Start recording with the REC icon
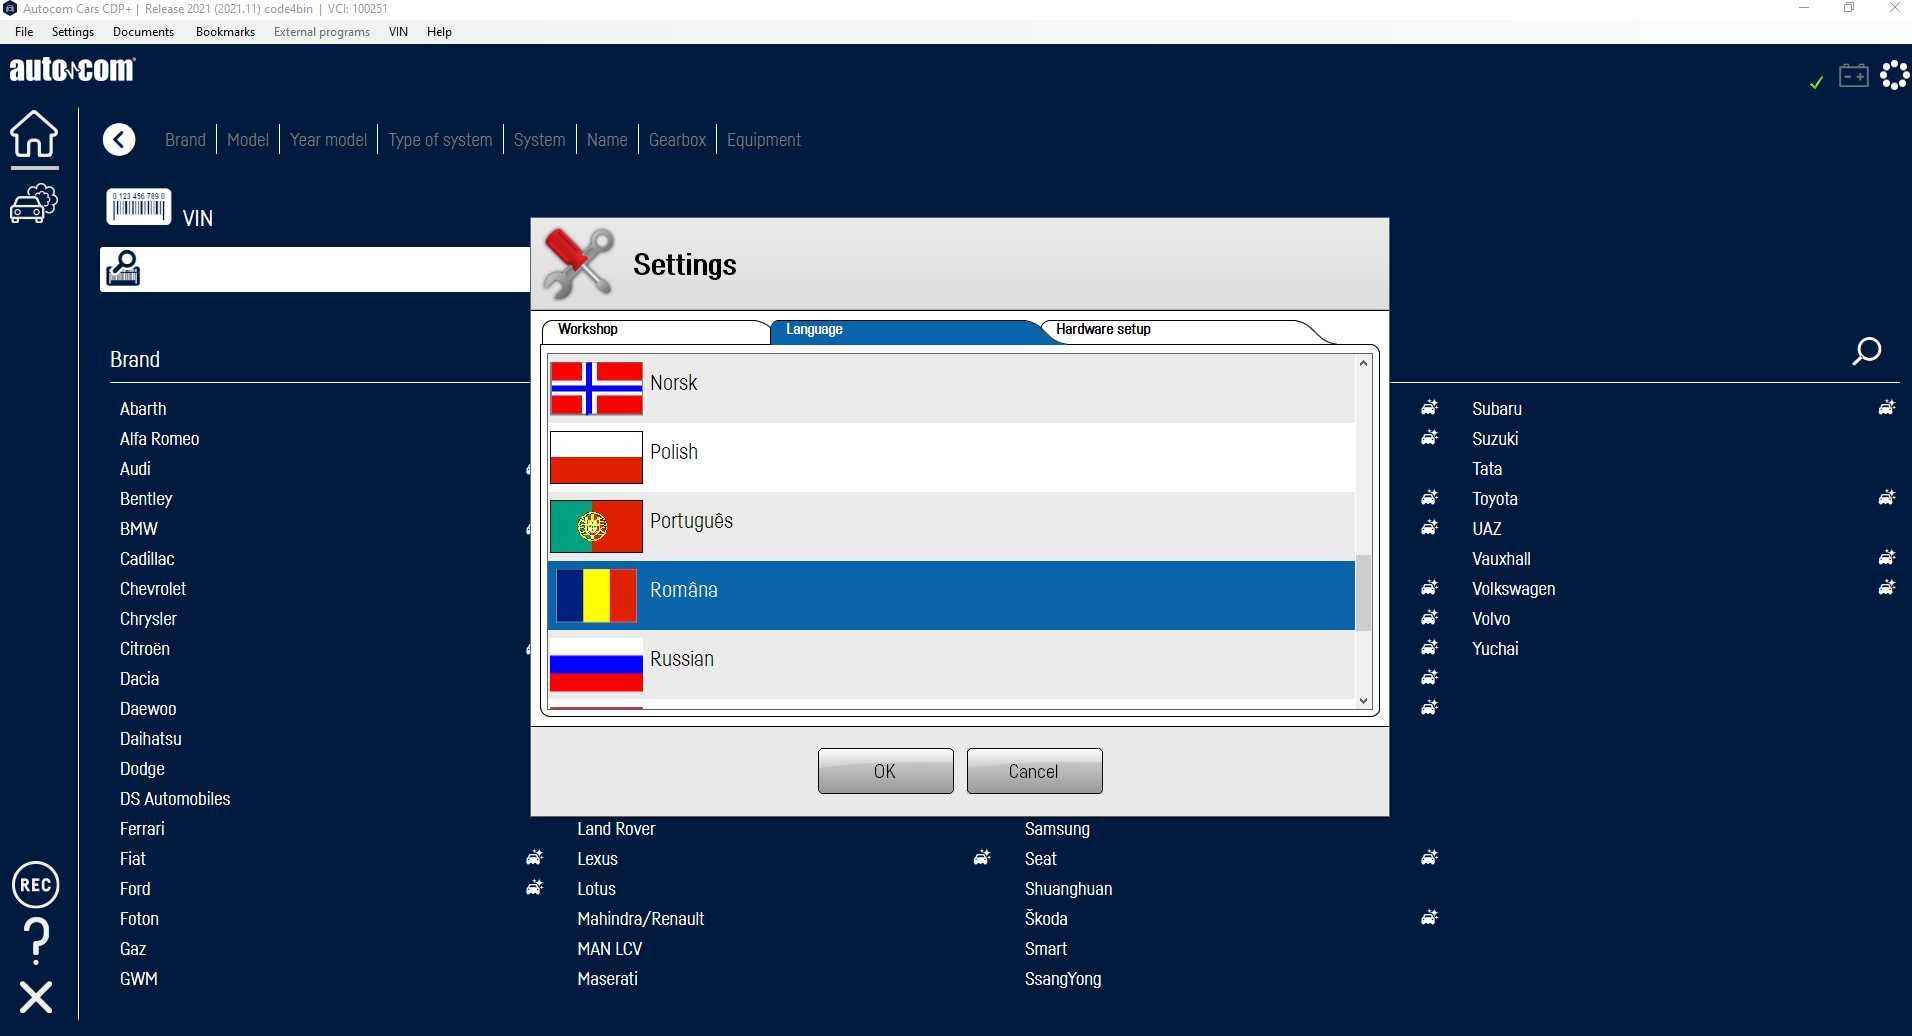The height and width of the screenshot is (1036, 1912). pyautogui.click(x=36, y=885)
